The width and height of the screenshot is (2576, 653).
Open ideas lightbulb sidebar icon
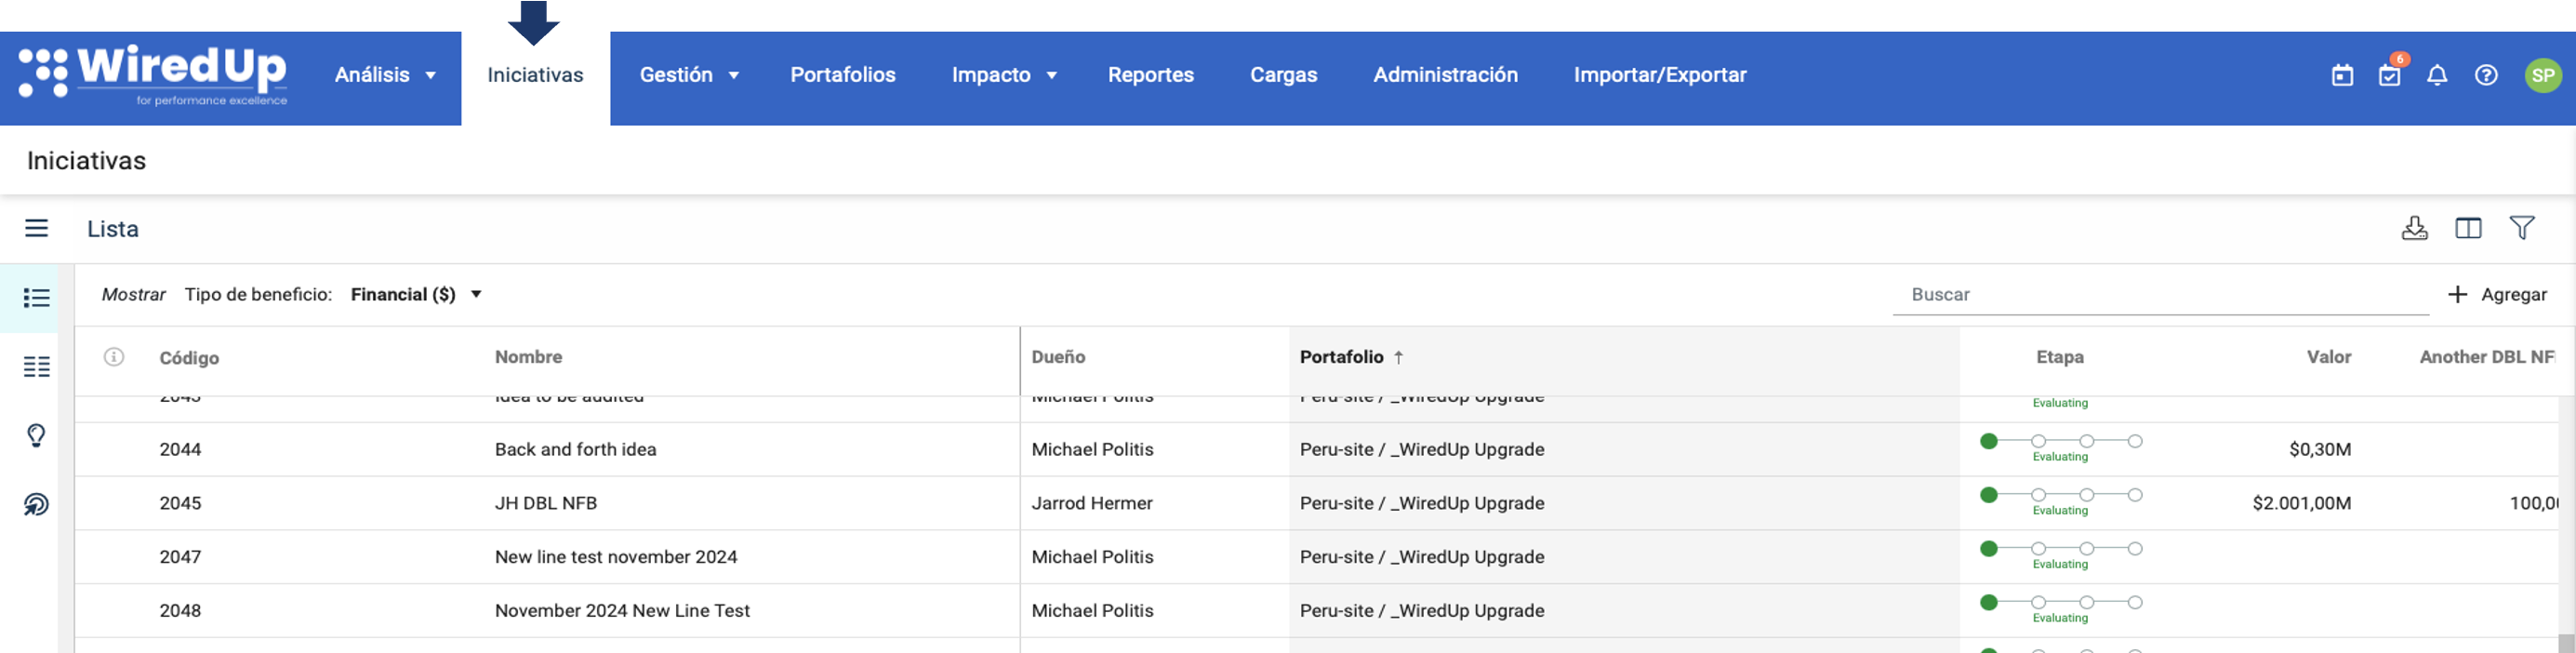tap(37, 435)
